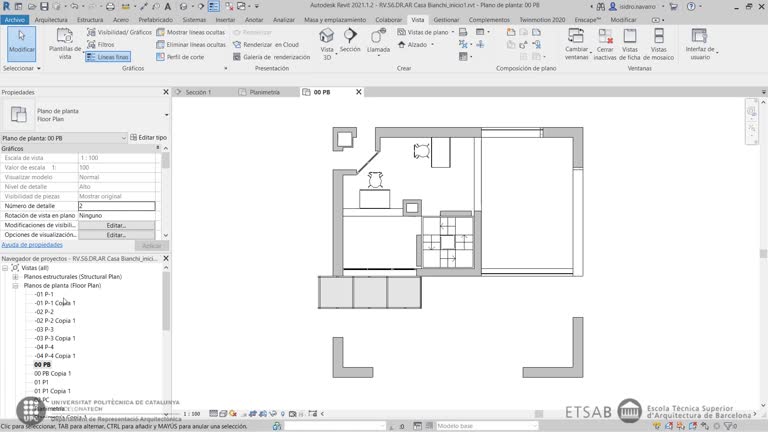Select the Modificar tool in the ribbon
Viewport: 768px width, 432px height.
click(x=21, y=42)
